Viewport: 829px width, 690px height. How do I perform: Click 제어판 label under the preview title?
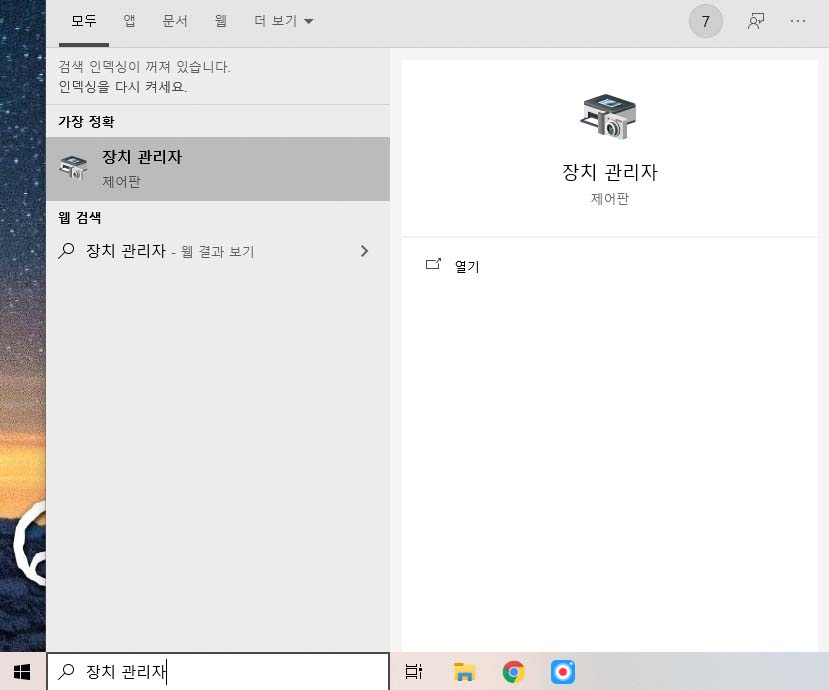(610, 199)
